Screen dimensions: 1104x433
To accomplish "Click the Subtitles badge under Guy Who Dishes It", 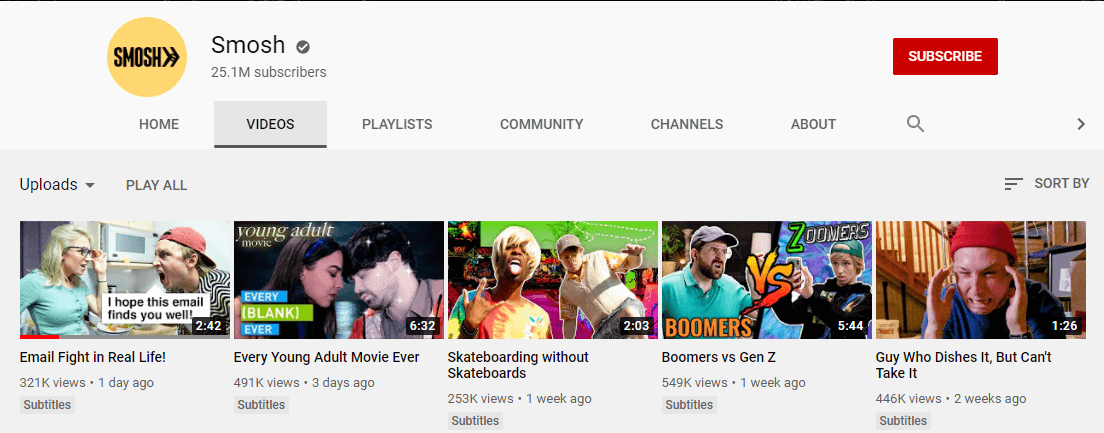I will coord(903,421).
